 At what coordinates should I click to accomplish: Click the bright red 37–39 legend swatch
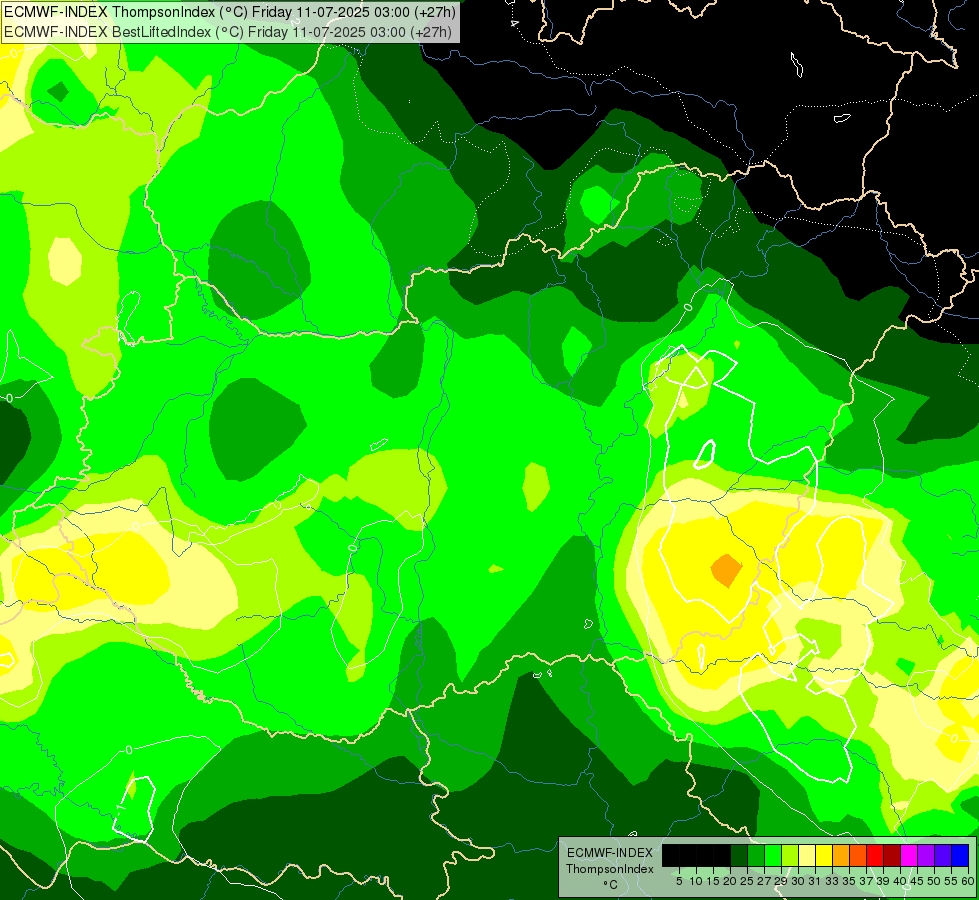[x=875, y=855]
